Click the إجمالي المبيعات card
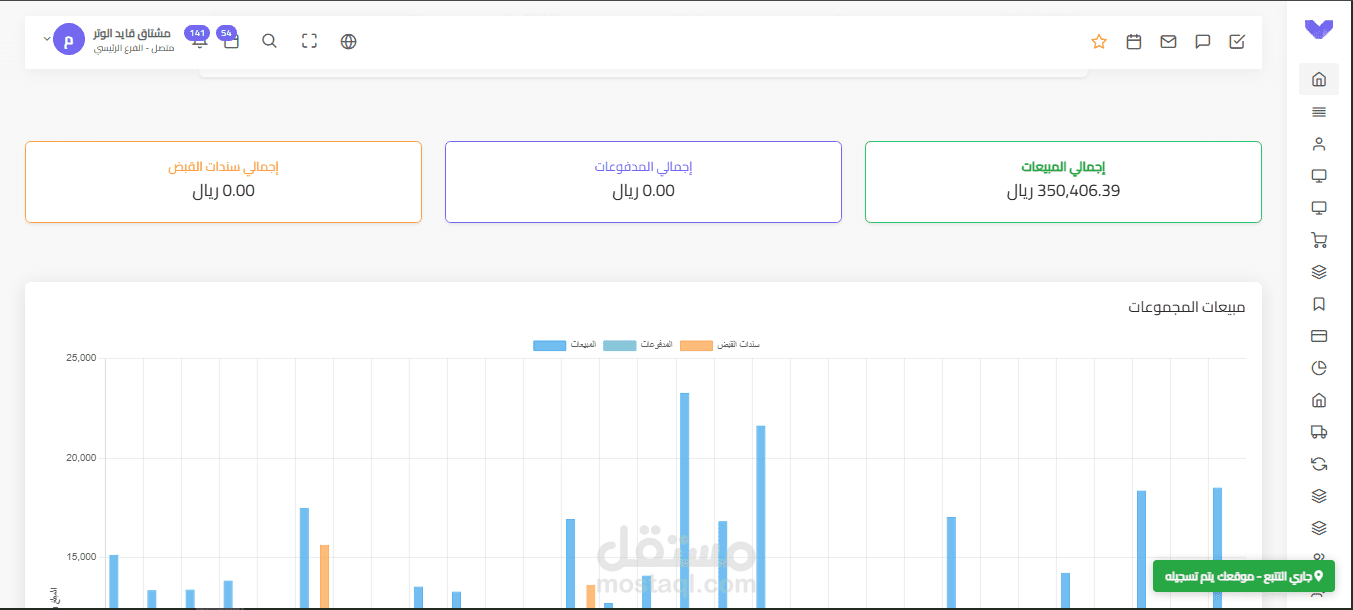 click(x=1063, y=182)
